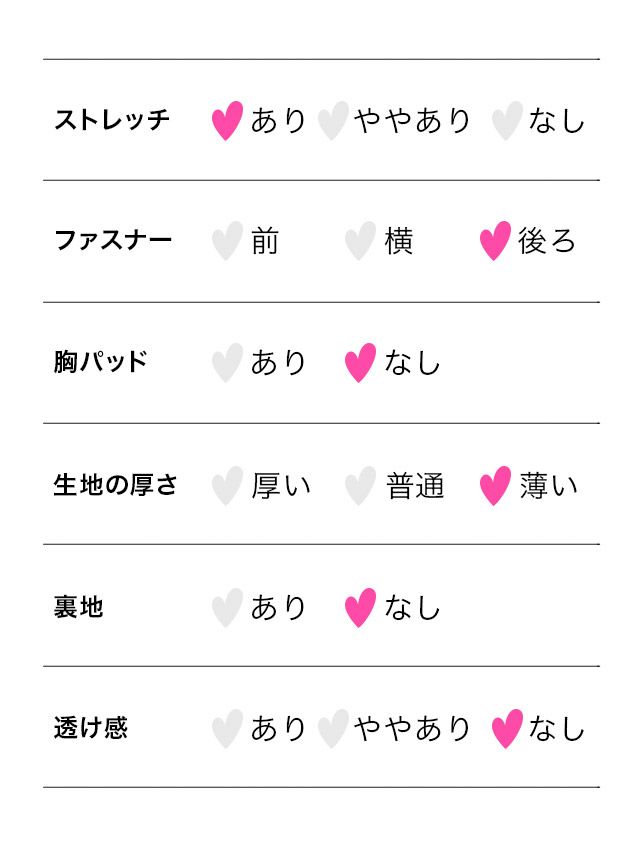The width and height of the screenshot is (640, 854).
Task: Choose the 厚い fabric thickness heart
Action: click(228, 486)
